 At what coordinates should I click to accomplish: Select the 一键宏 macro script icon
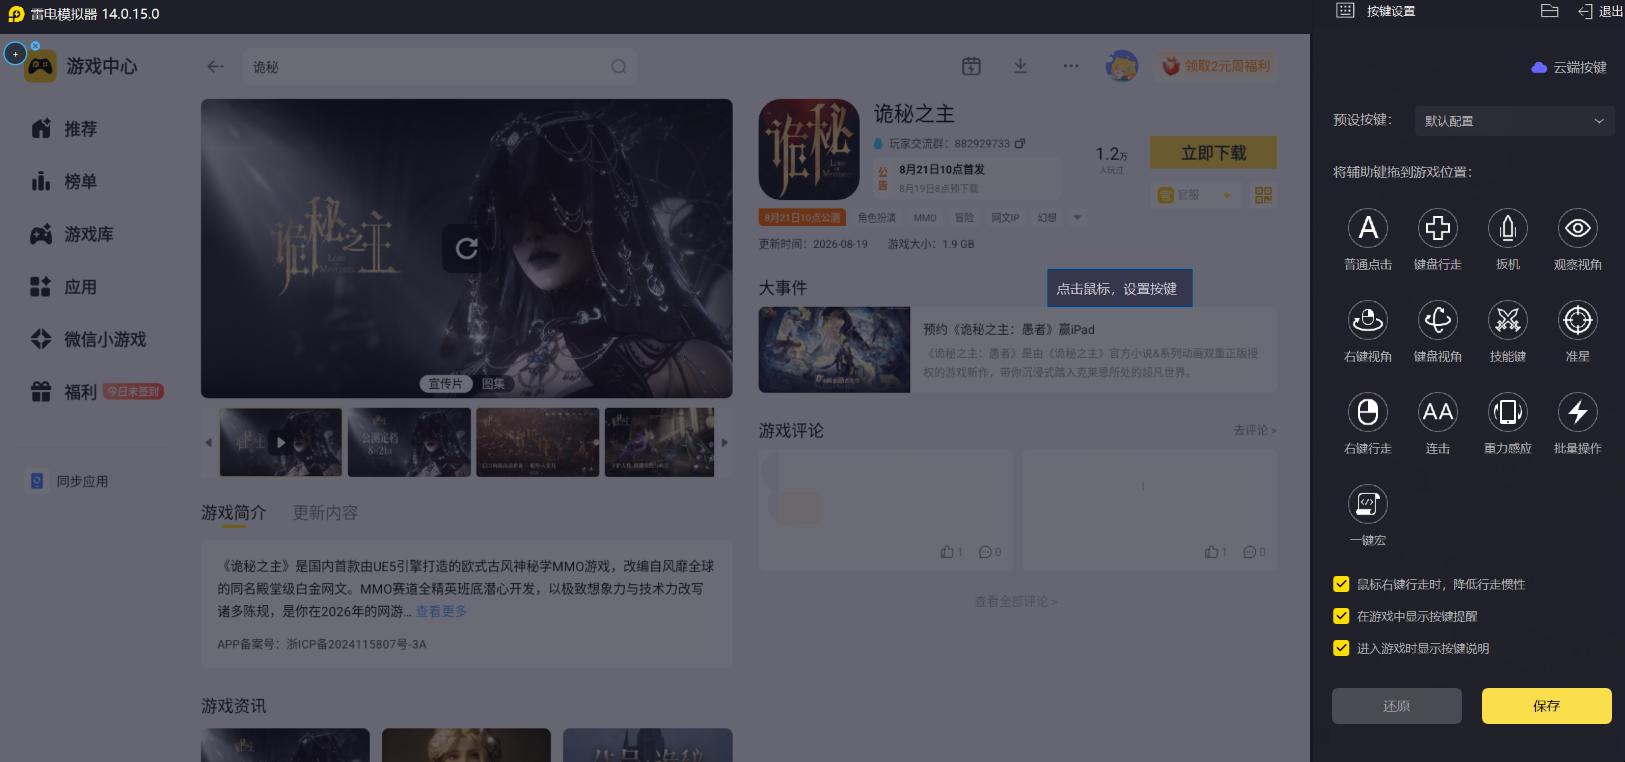point(1368,504)
